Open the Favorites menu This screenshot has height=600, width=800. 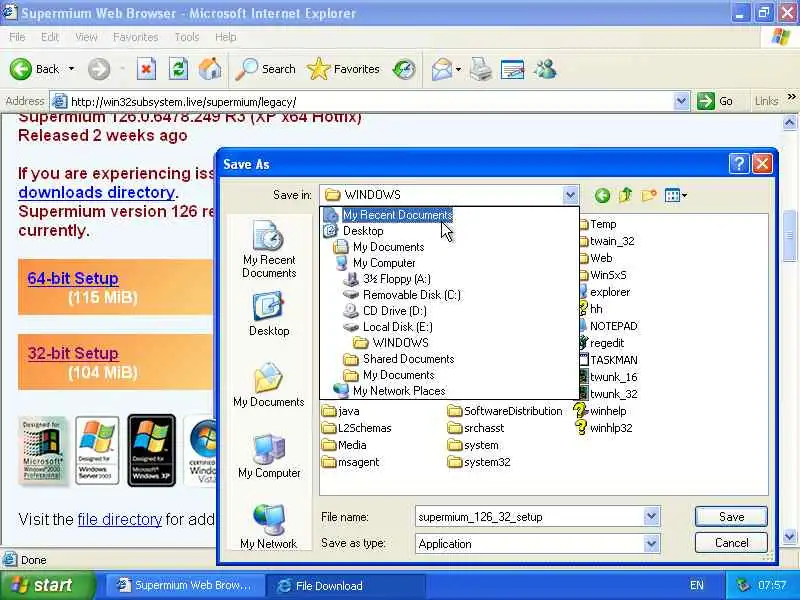(136, 37)
